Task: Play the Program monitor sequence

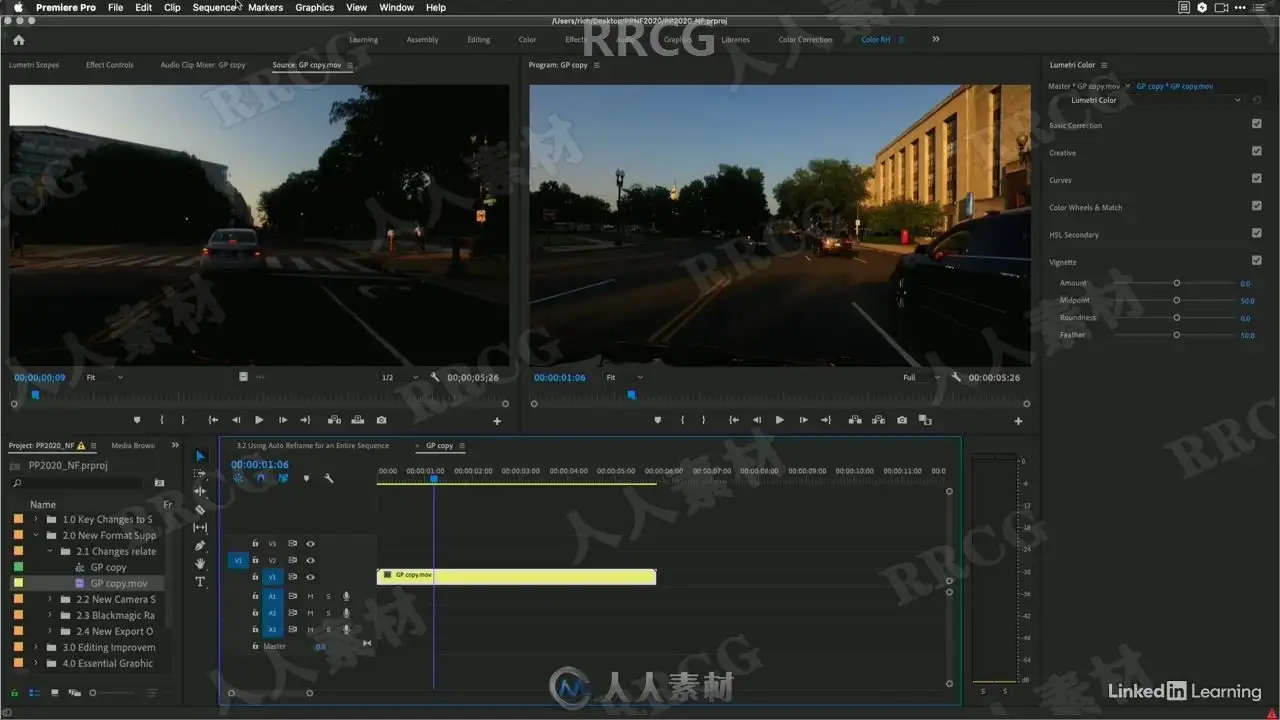Action: click(779, 420)
